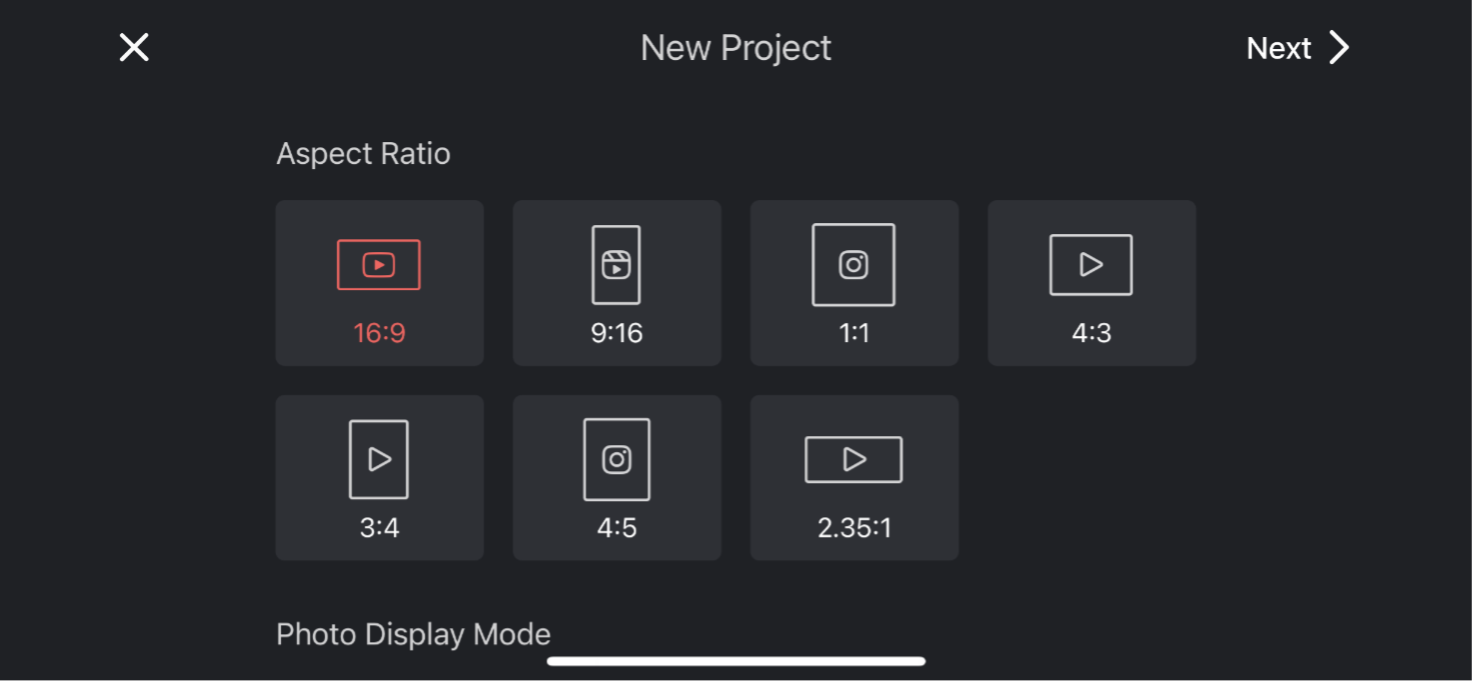Select the portrait play icon for 3:4
Image resolution: width=1475 pixels, height=684 pixels.
[x=379, y=459]
